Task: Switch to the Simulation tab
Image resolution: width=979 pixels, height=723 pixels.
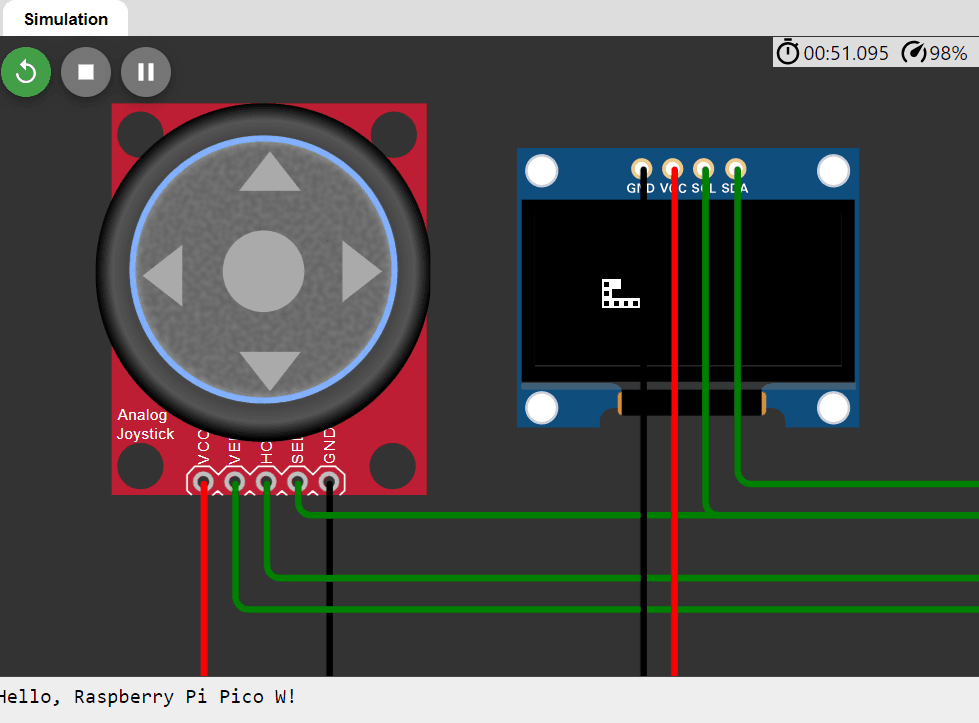Action: point(65,19)
